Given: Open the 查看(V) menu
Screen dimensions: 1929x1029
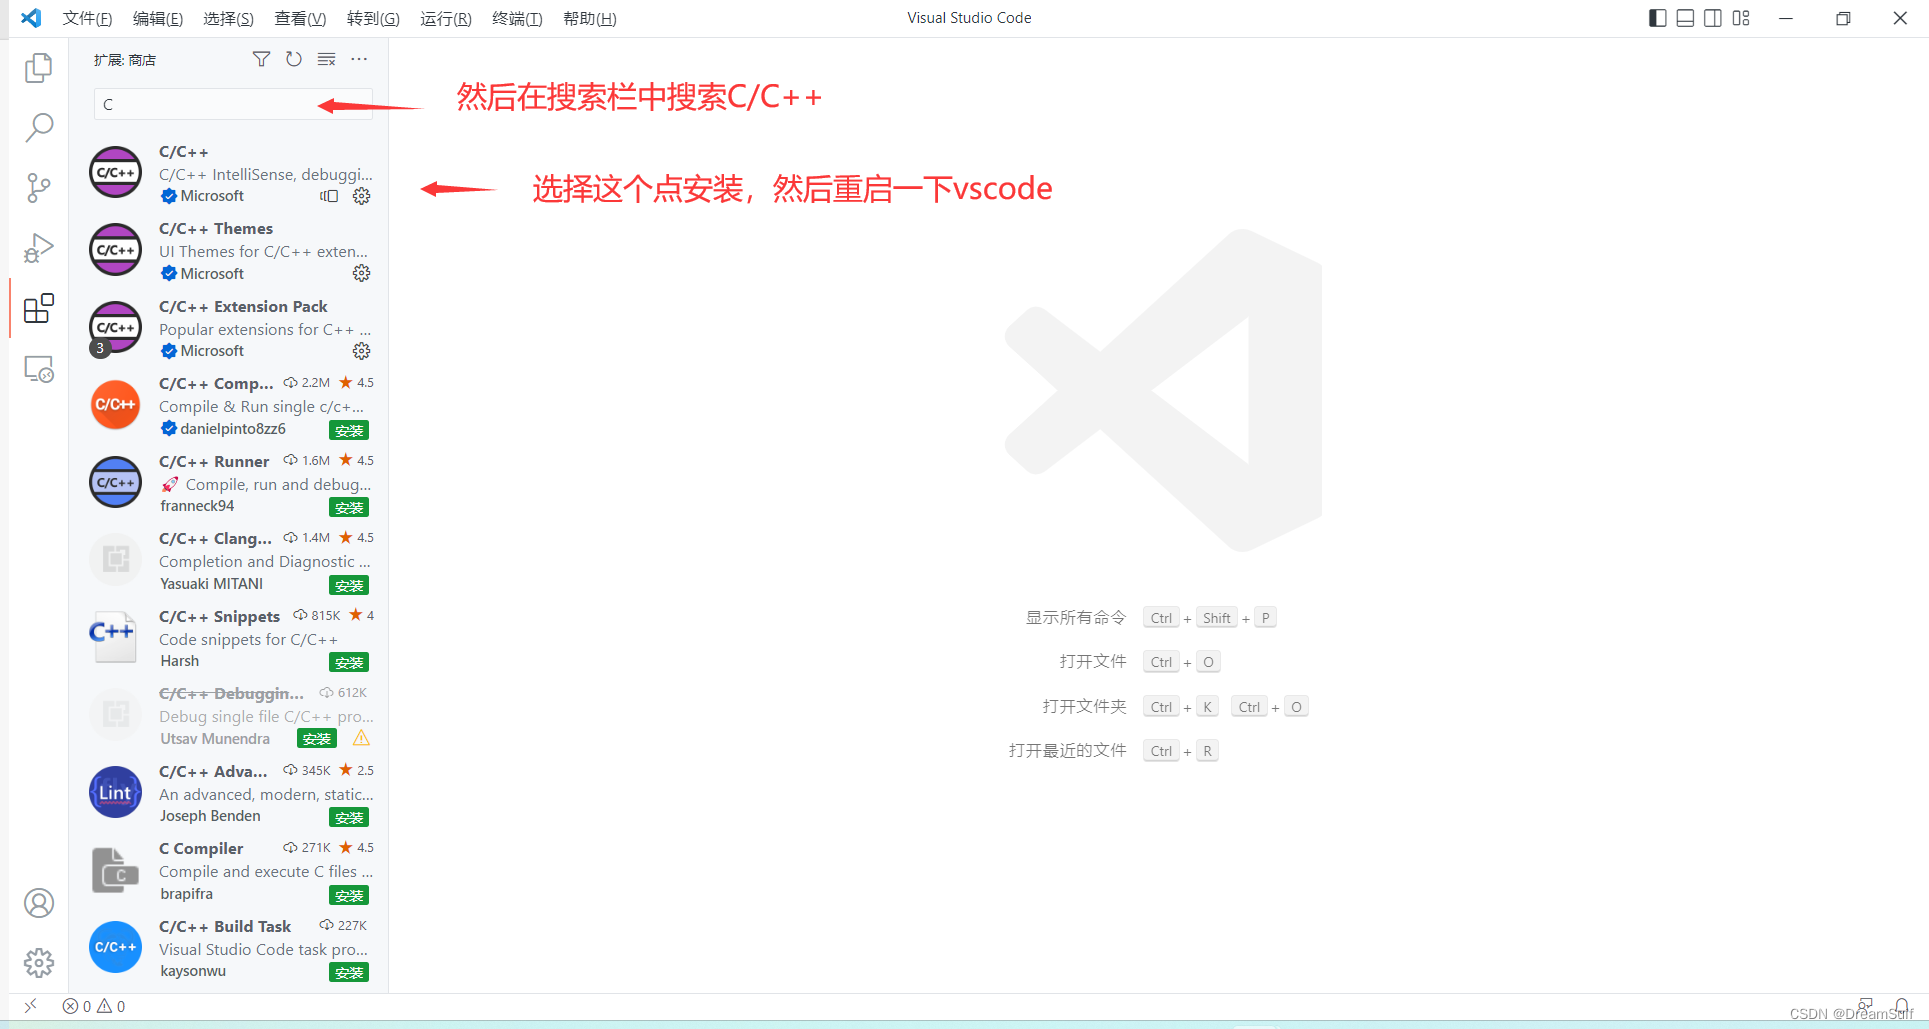Looking at the screenshot, I should 300,18.
